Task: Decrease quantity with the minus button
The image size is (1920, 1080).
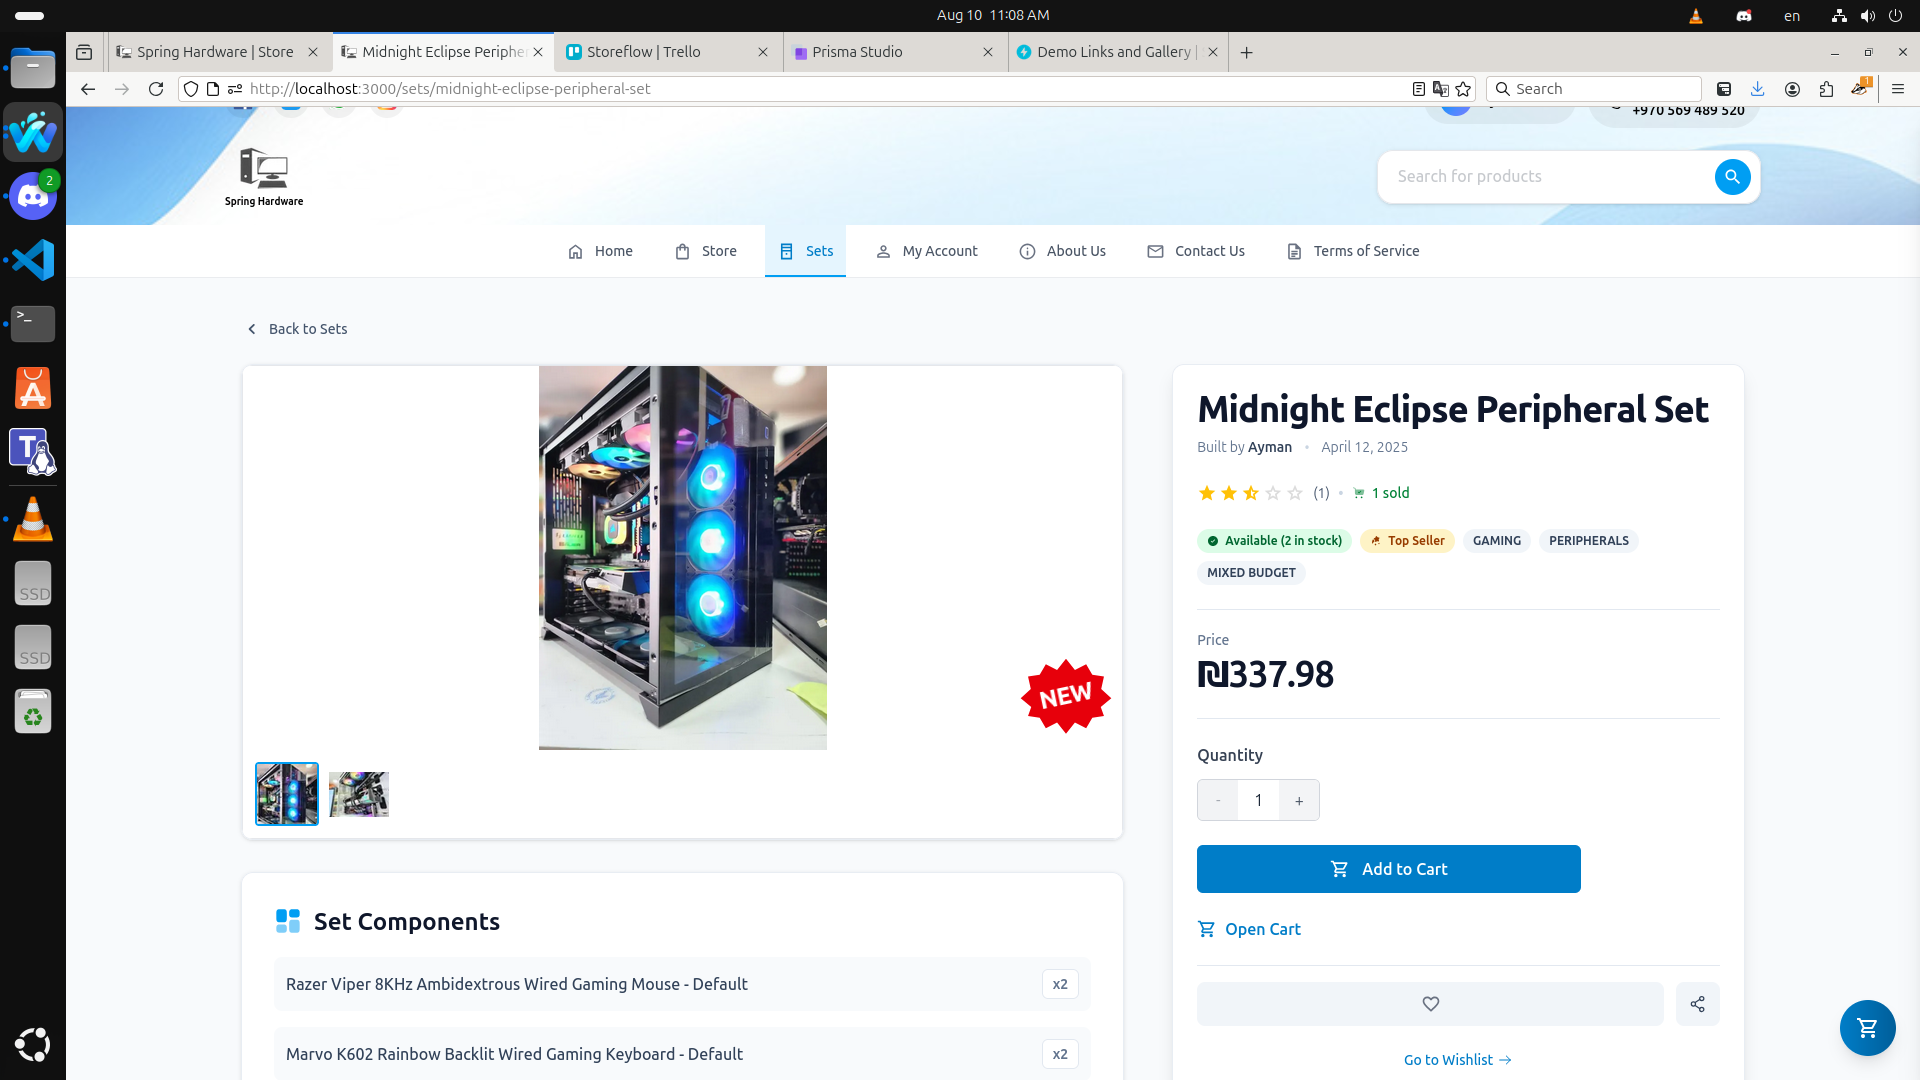Action: pyautogui.click(x=1218, y=800)
